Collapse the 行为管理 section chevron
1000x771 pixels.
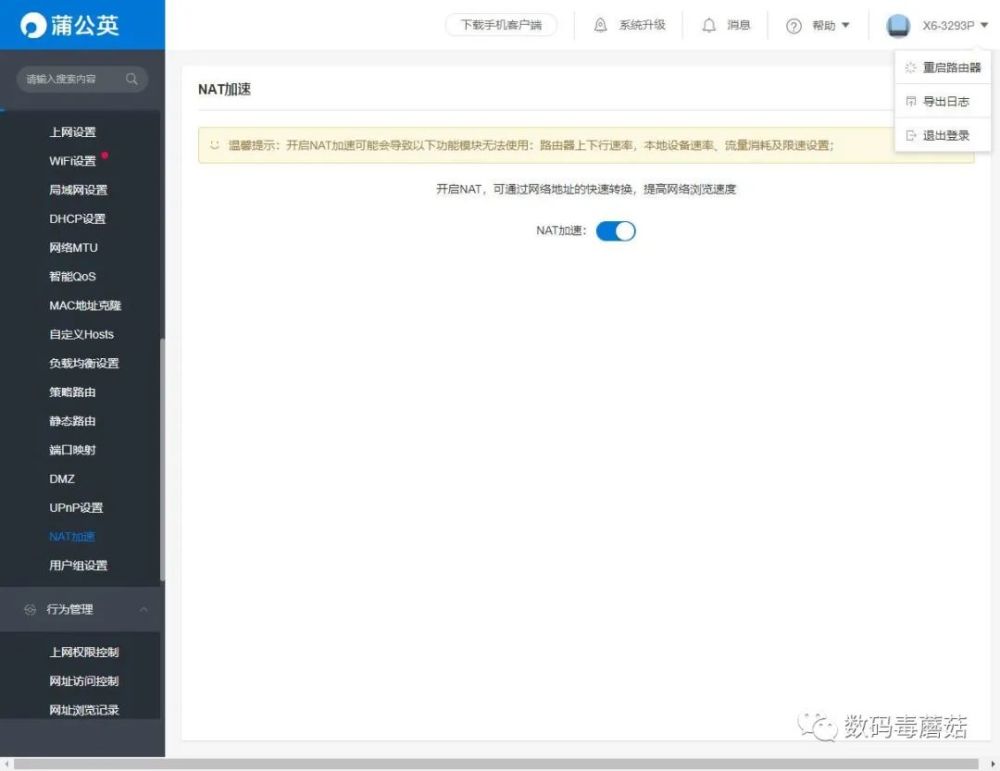coord(143,609)
